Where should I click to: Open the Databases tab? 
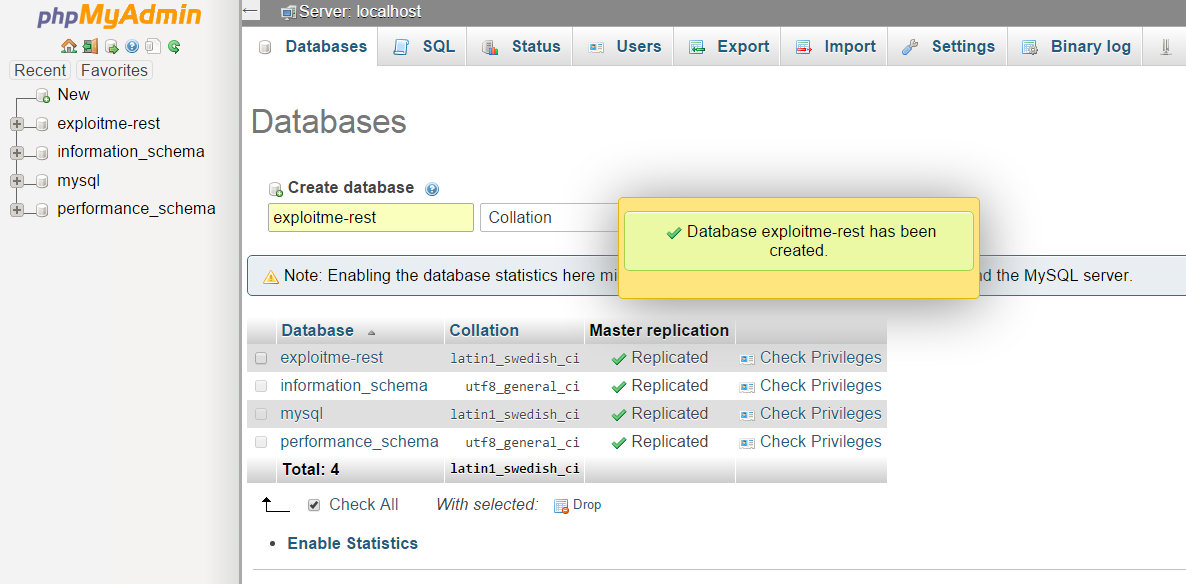[312, 46]
